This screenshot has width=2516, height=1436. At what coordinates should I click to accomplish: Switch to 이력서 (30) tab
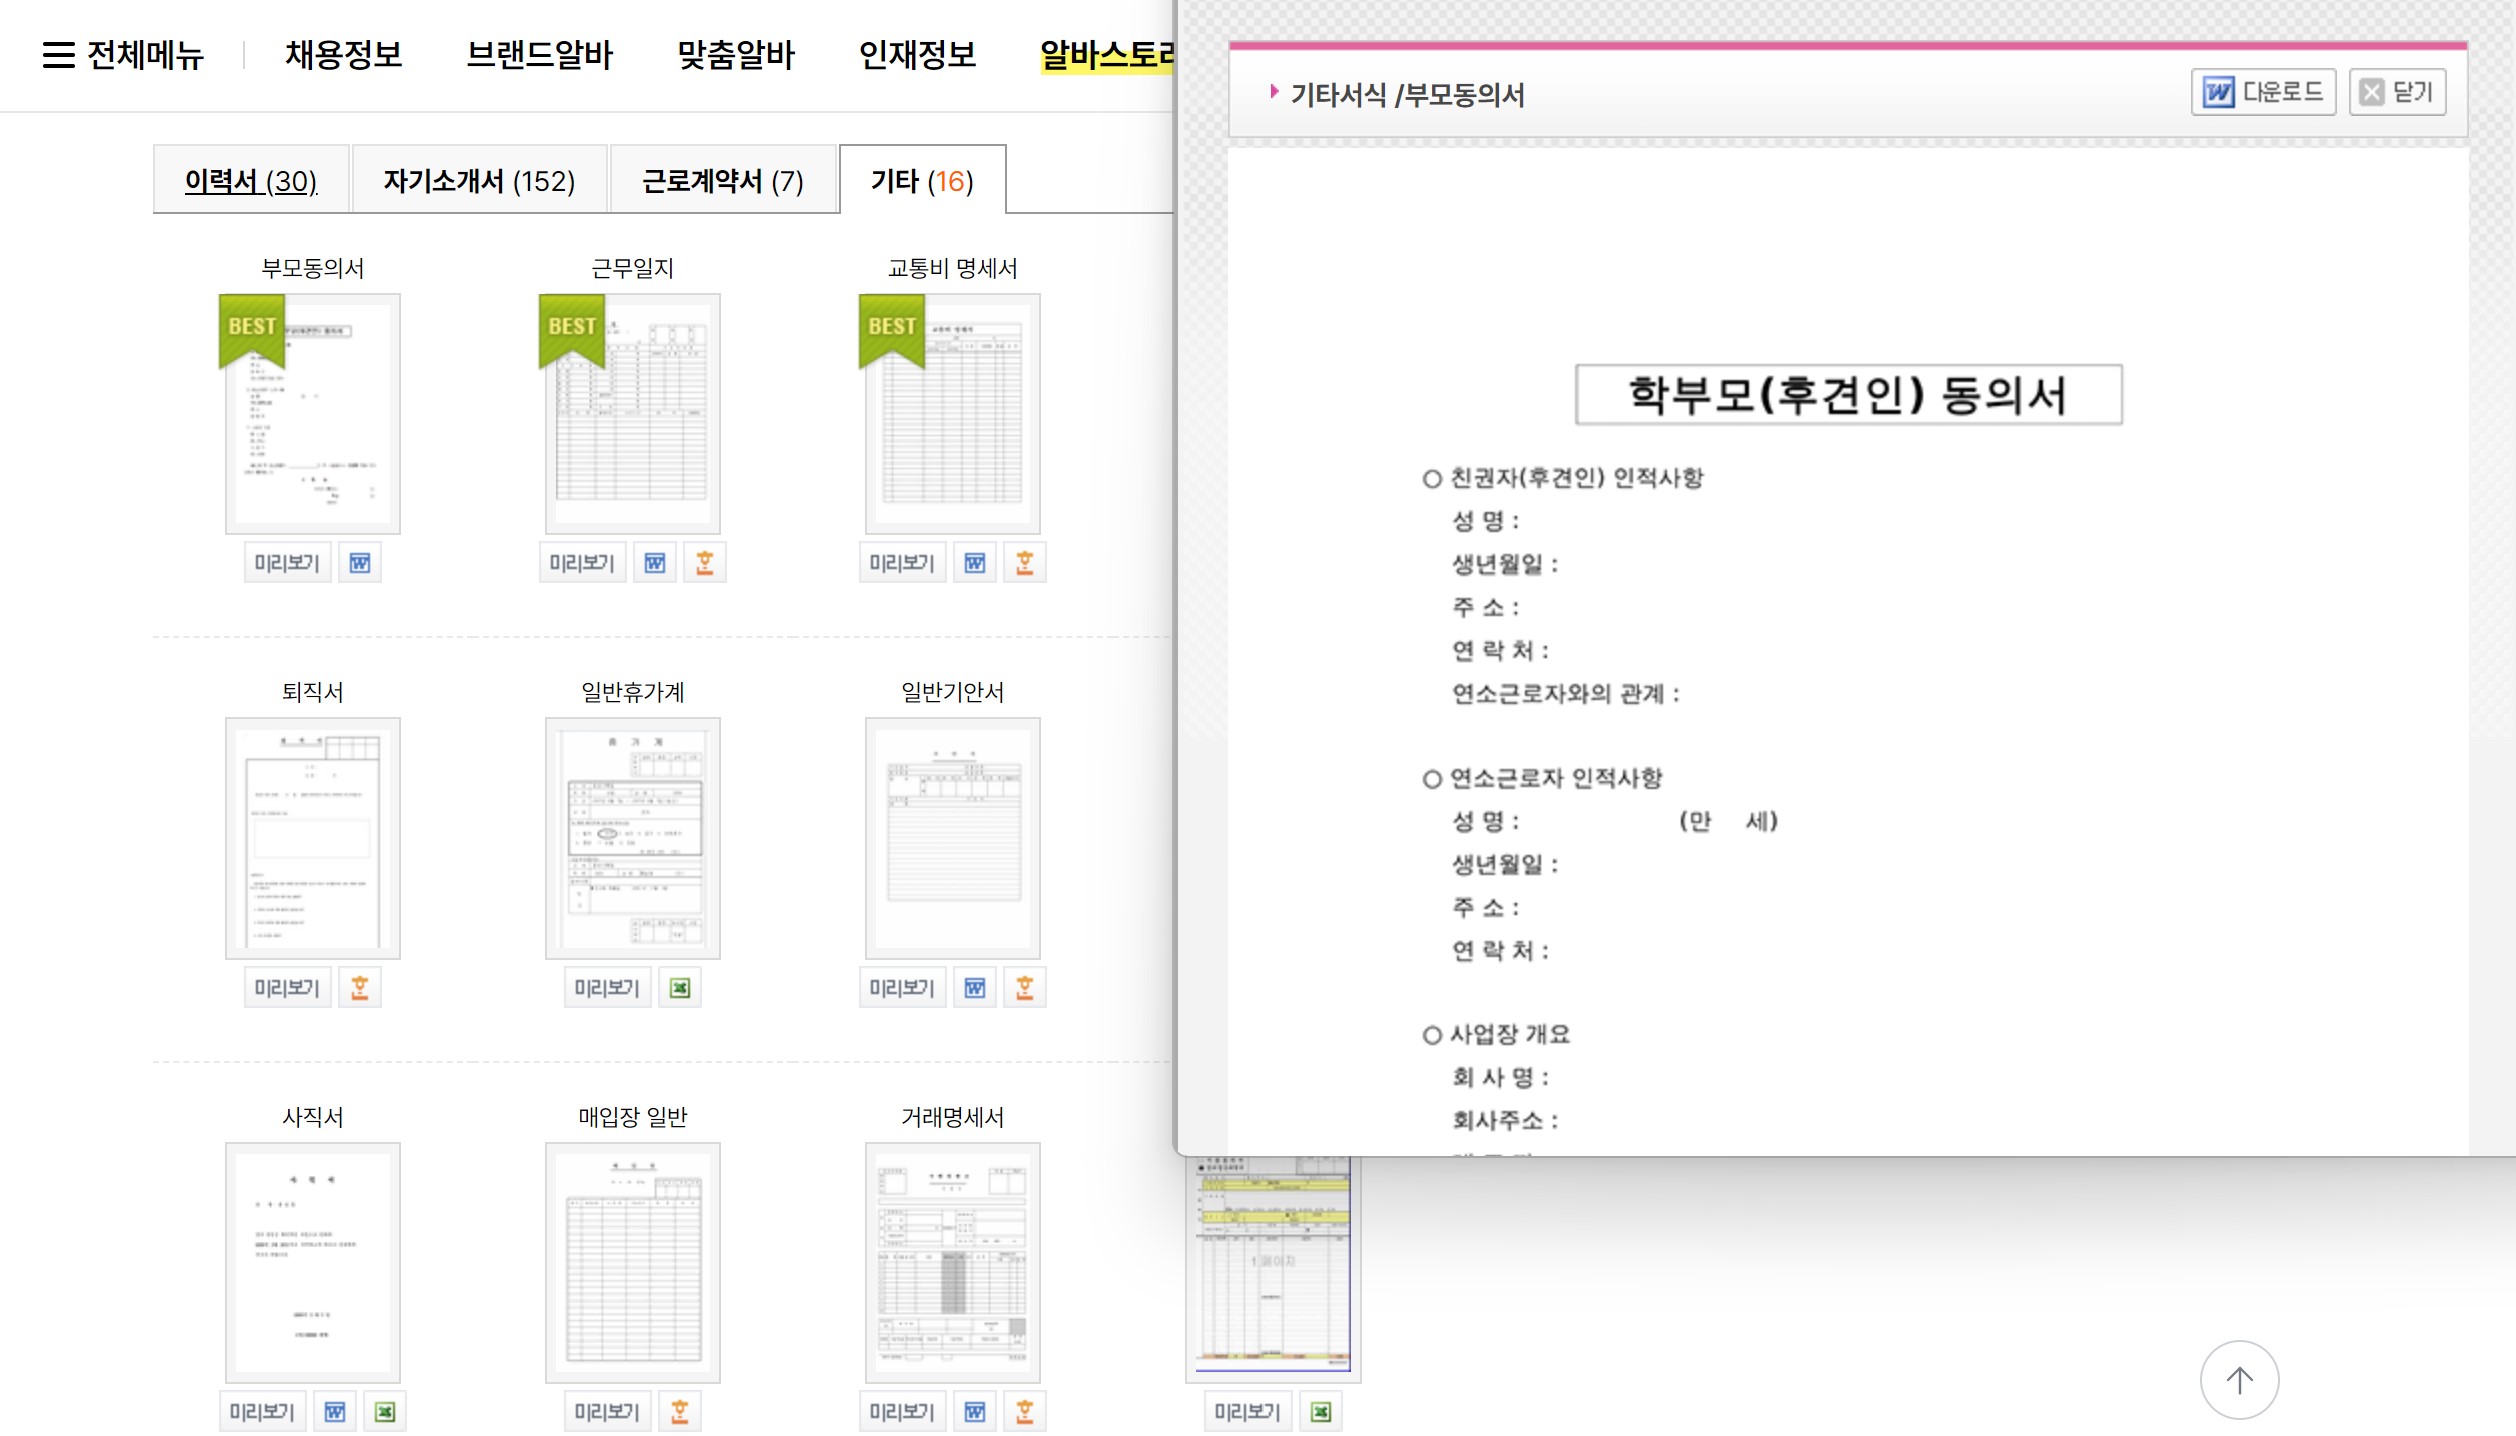click(251, 181)
